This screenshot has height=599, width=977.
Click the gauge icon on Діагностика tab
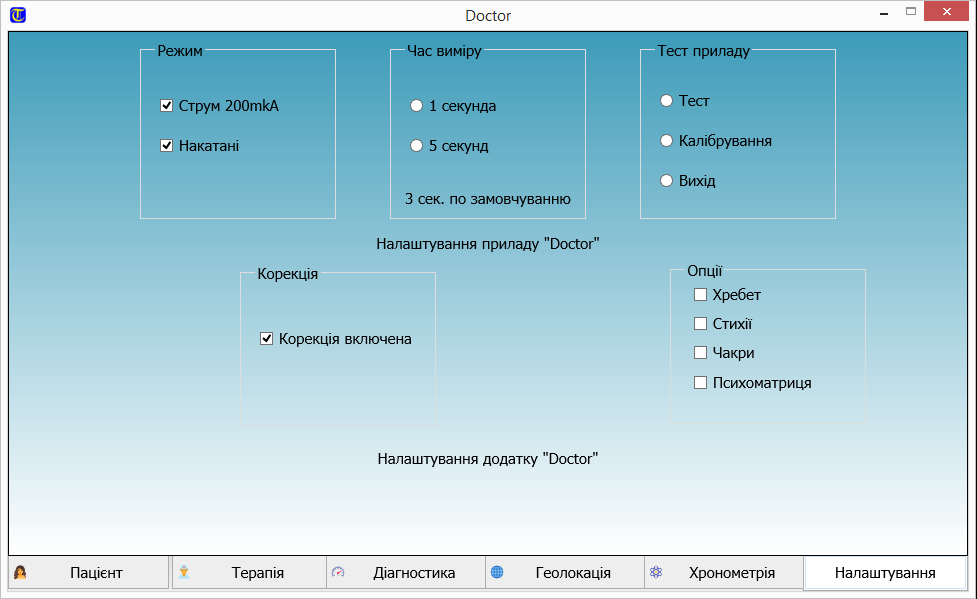[x=338, y=573]
